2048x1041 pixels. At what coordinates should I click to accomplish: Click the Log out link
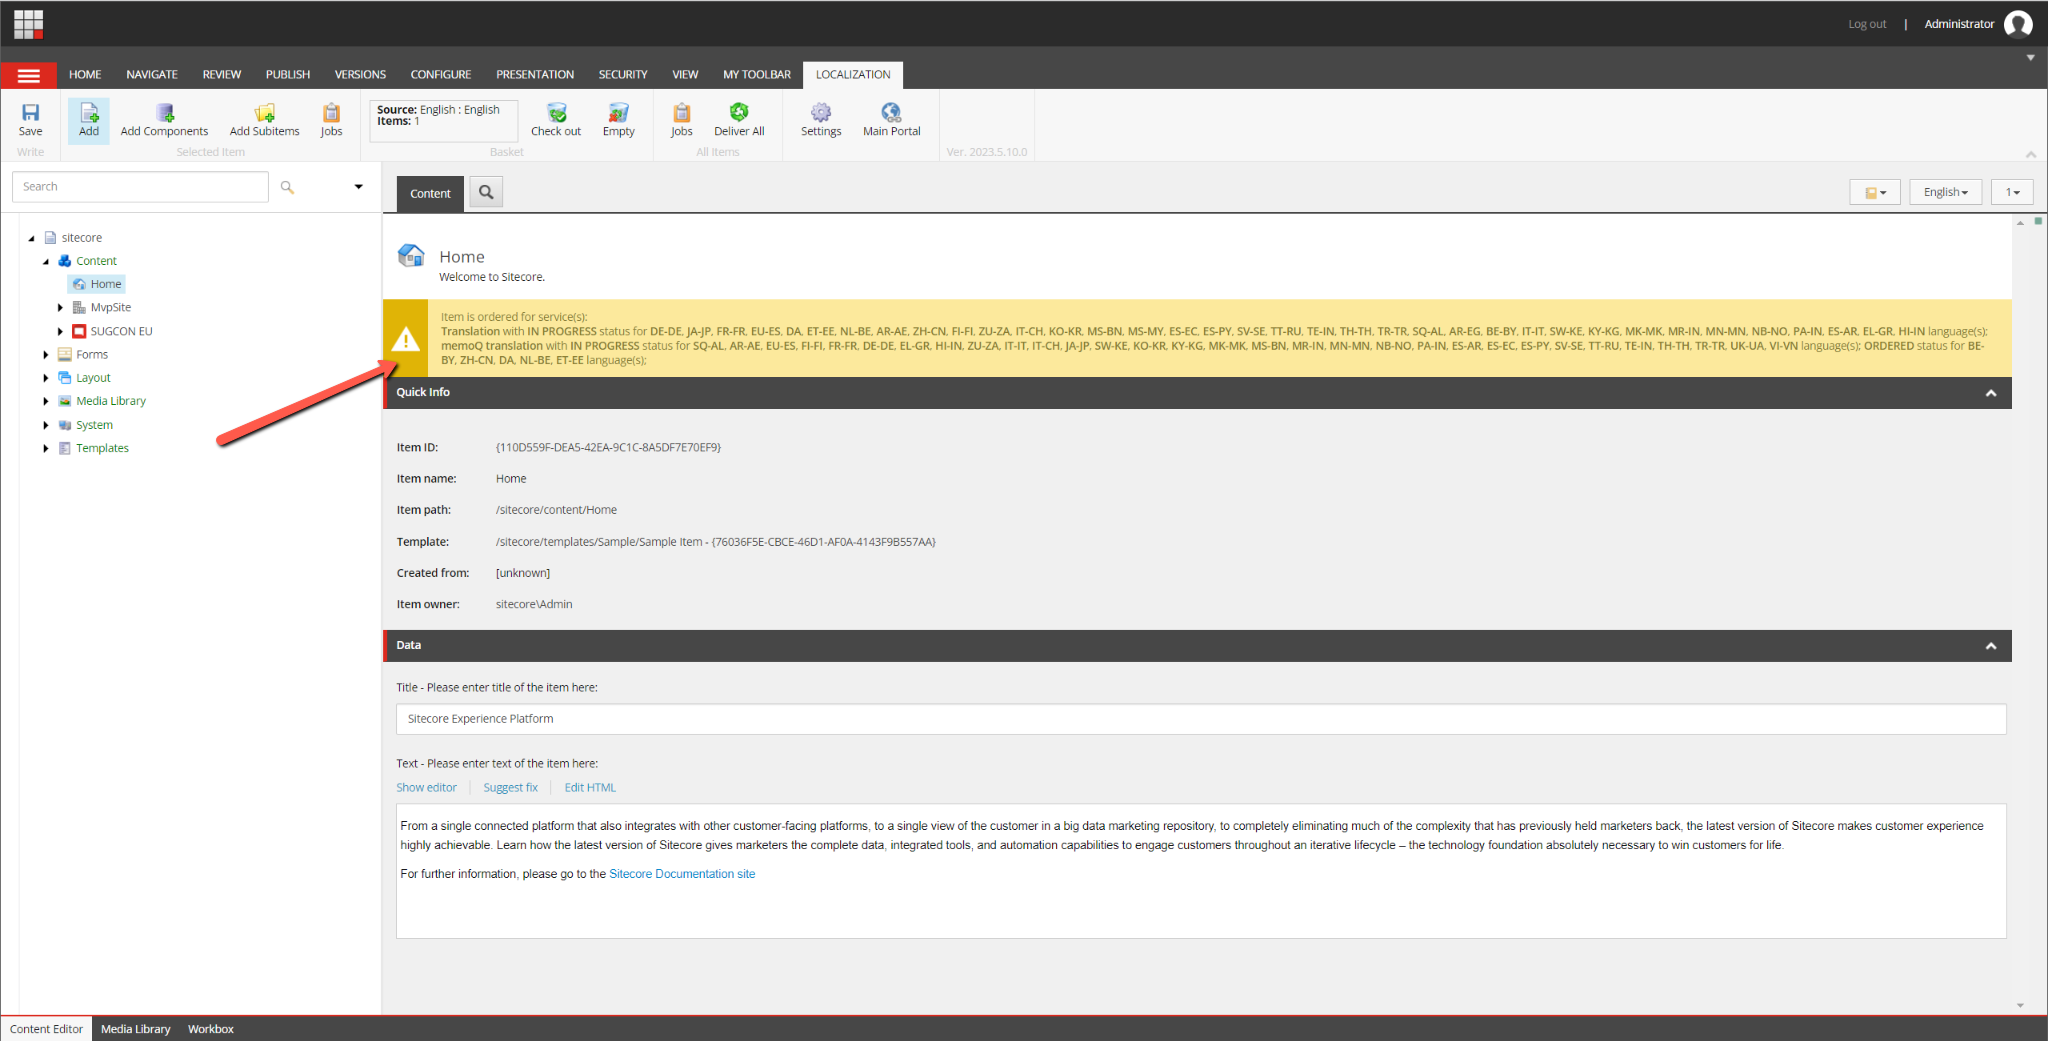[x=1867, y=24]
